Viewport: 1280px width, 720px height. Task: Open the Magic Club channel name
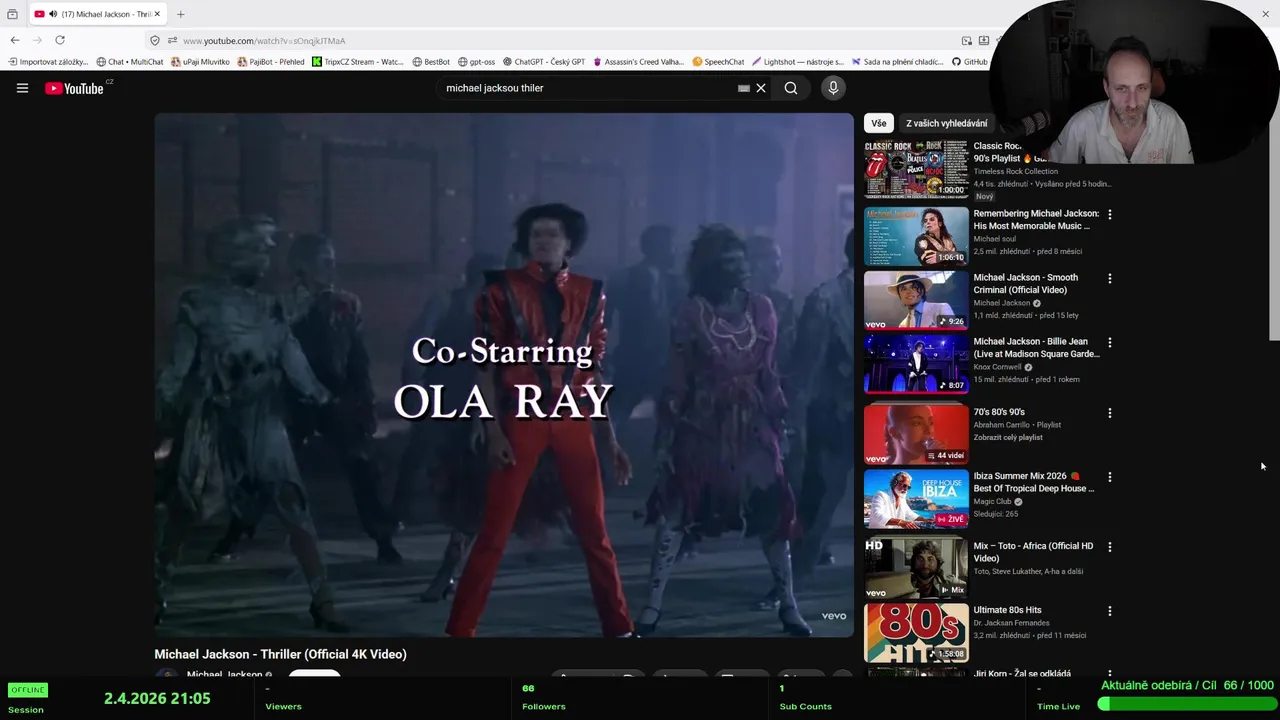click(x=992, y=501)
